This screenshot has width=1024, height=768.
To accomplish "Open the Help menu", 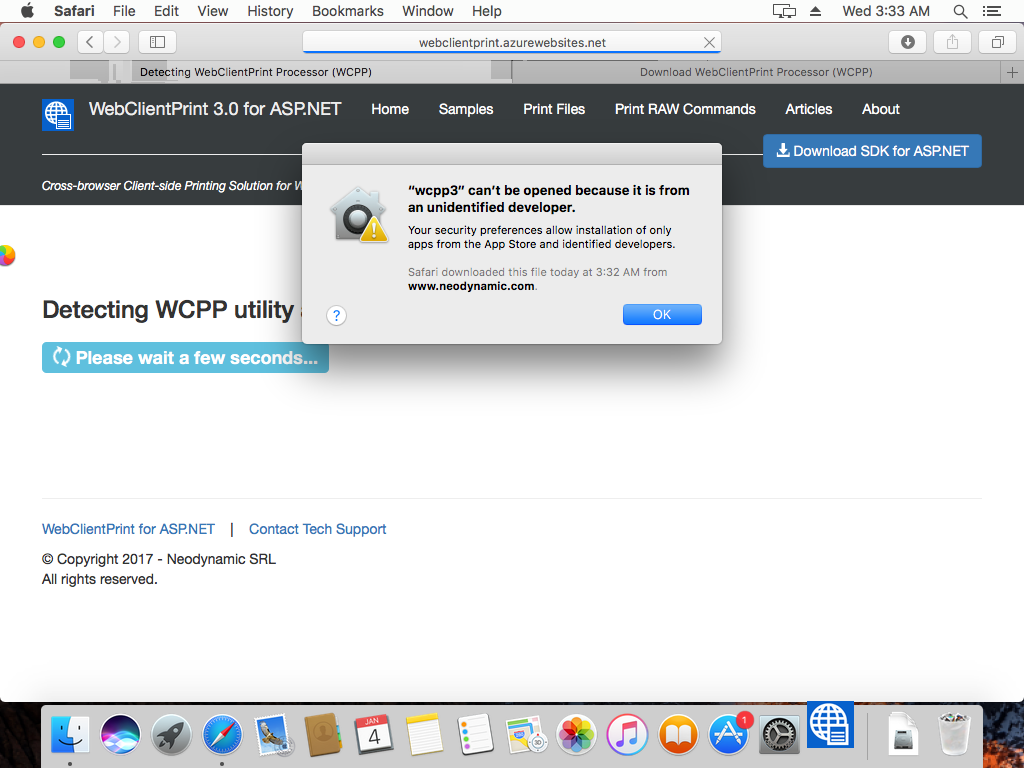I will click(x=487, y=11).
